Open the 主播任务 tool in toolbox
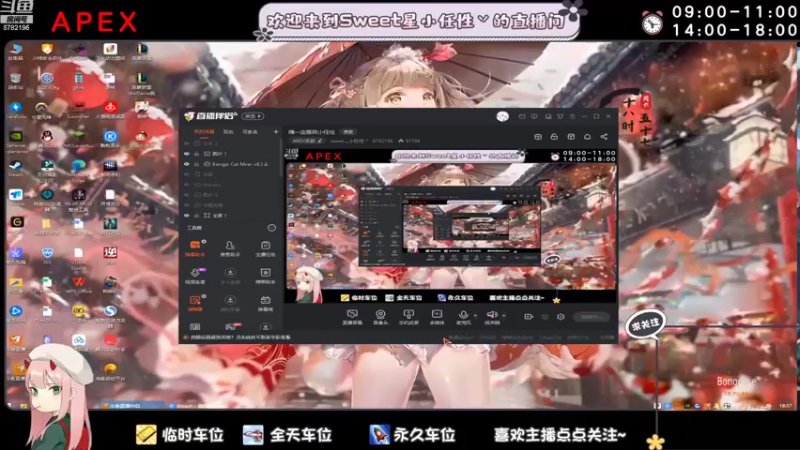 pyautogui.click(x=265, y=248)
